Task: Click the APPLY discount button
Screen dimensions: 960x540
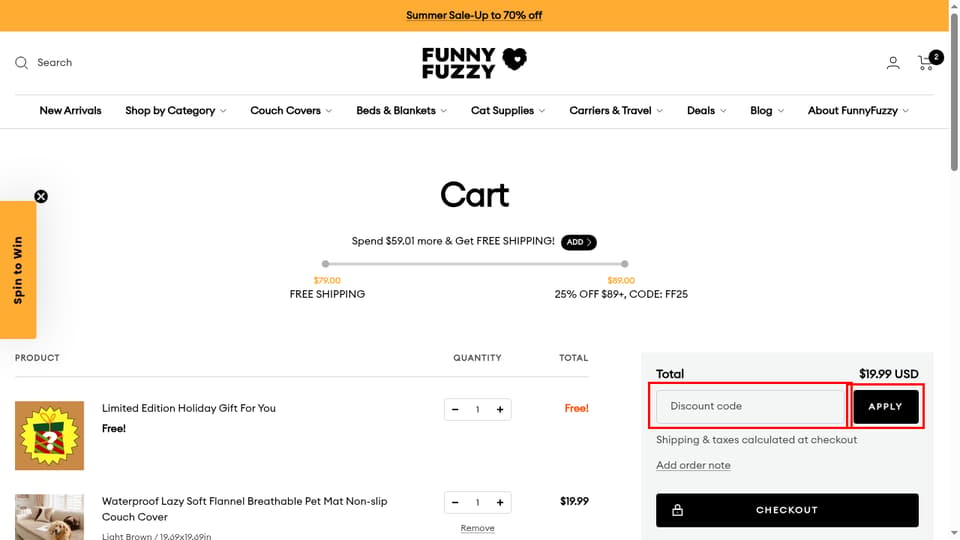Action: [886, 407]
